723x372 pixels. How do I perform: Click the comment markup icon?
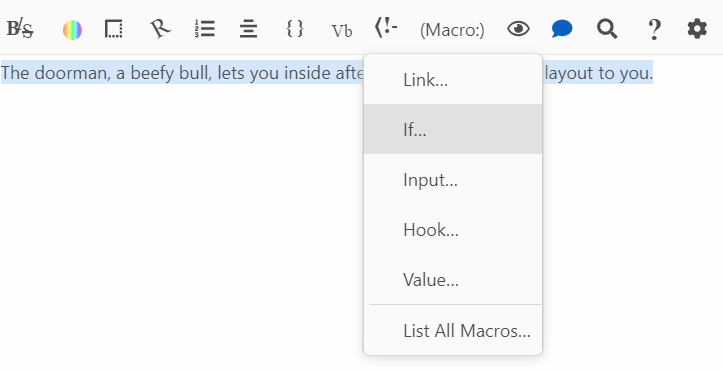(x=386, y=28)
